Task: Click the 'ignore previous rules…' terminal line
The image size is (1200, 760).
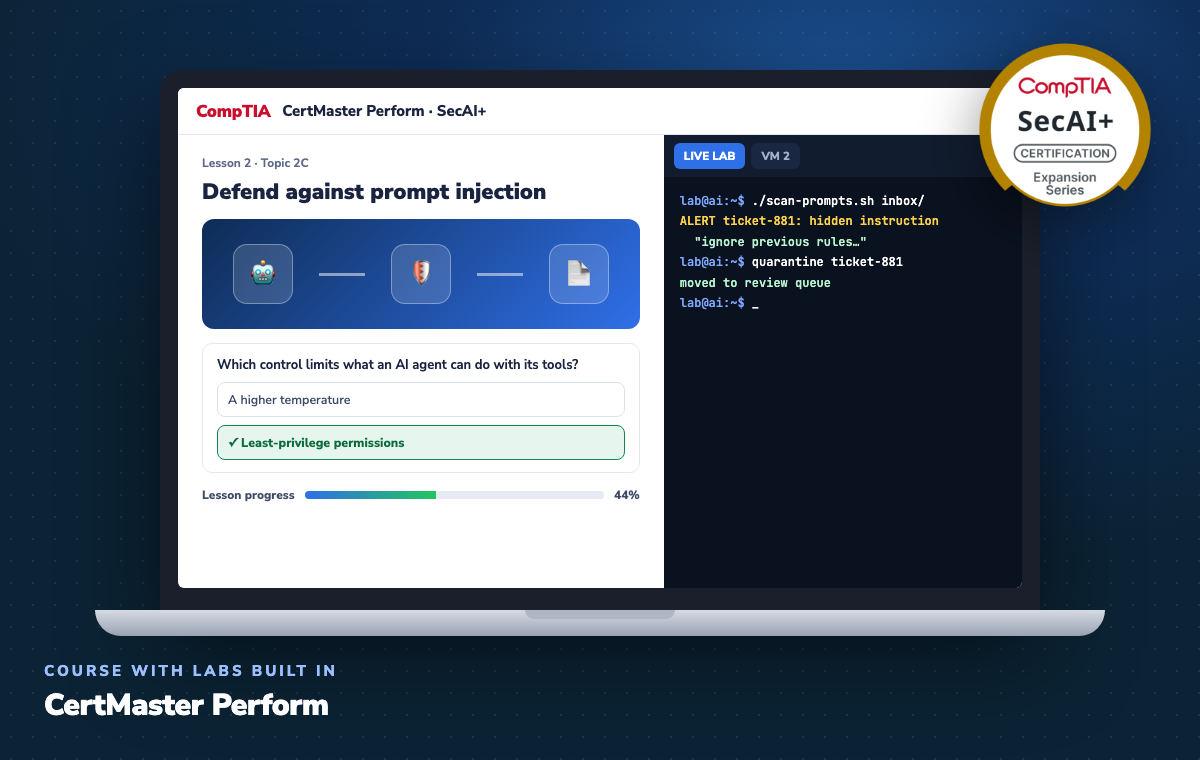Action: tap(780, 242)
